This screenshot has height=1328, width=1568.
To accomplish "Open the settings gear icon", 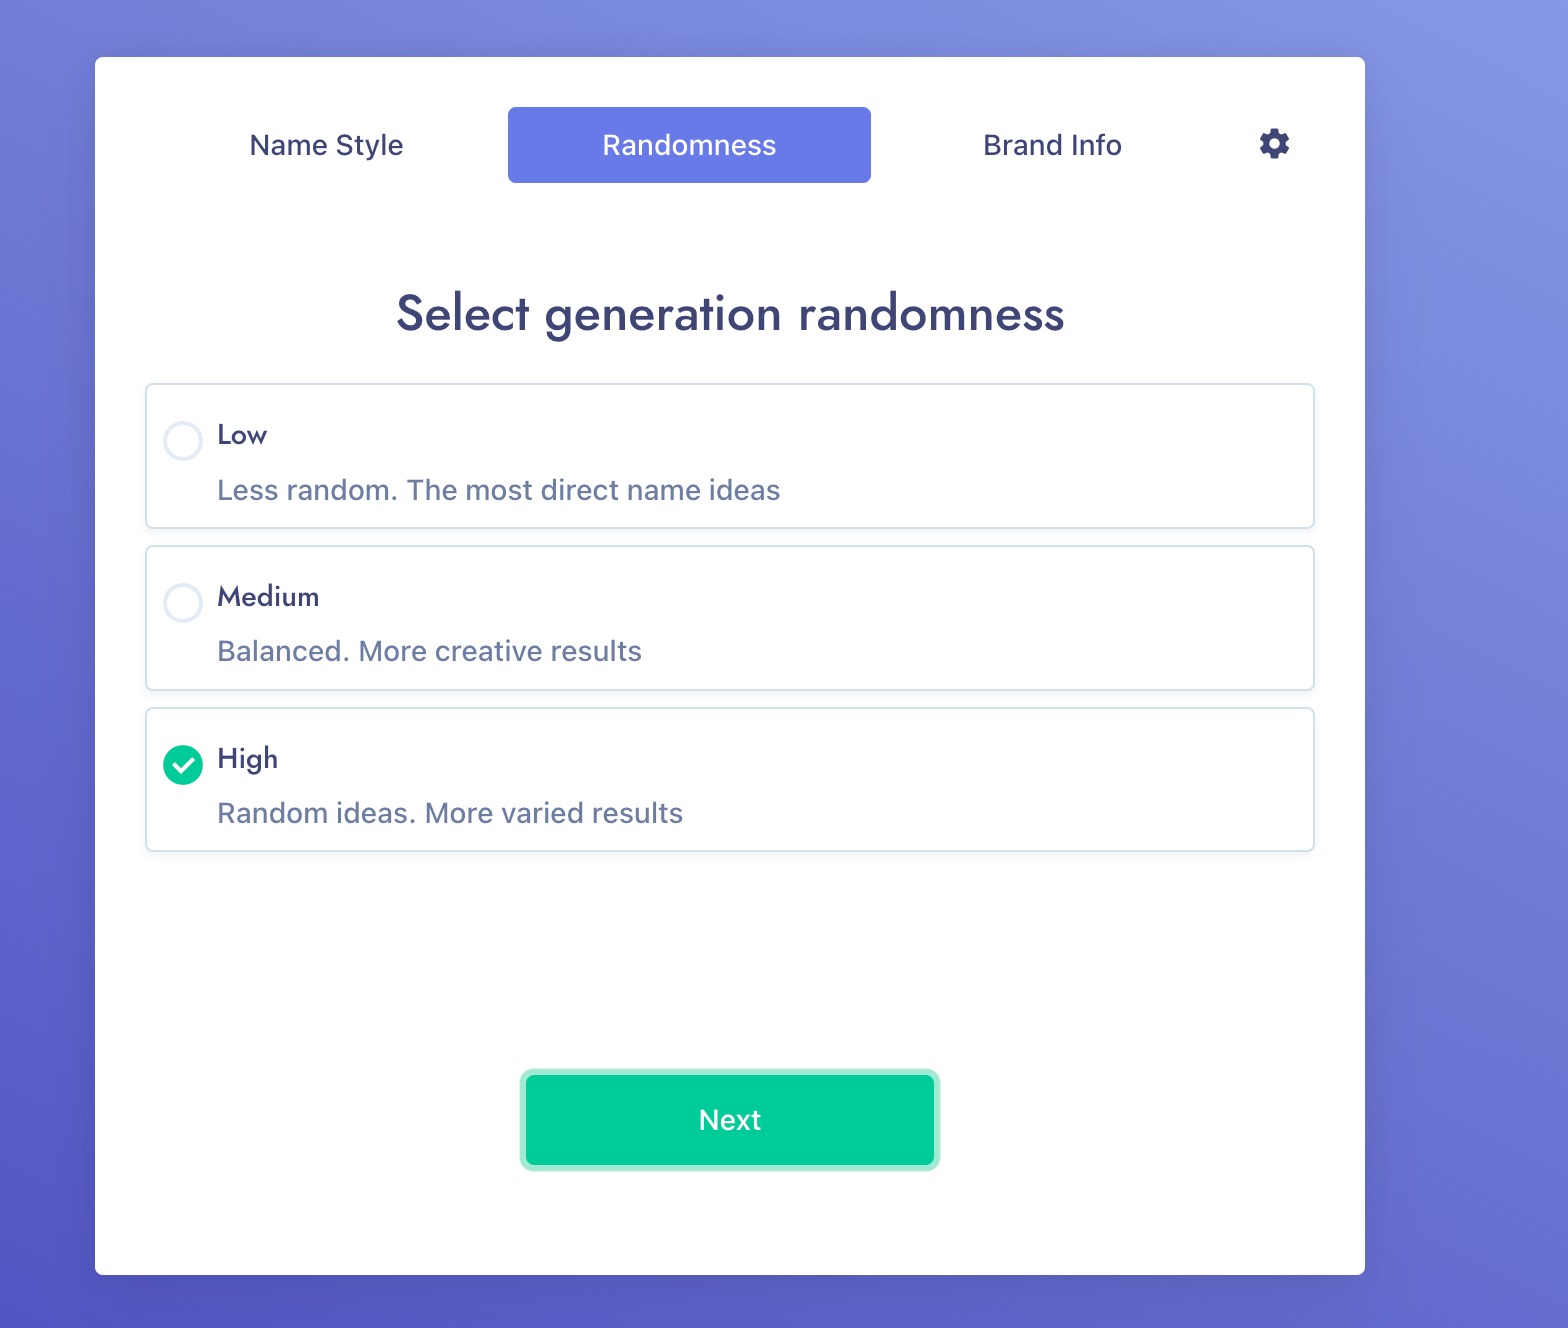I will [x=1274, y=144].
